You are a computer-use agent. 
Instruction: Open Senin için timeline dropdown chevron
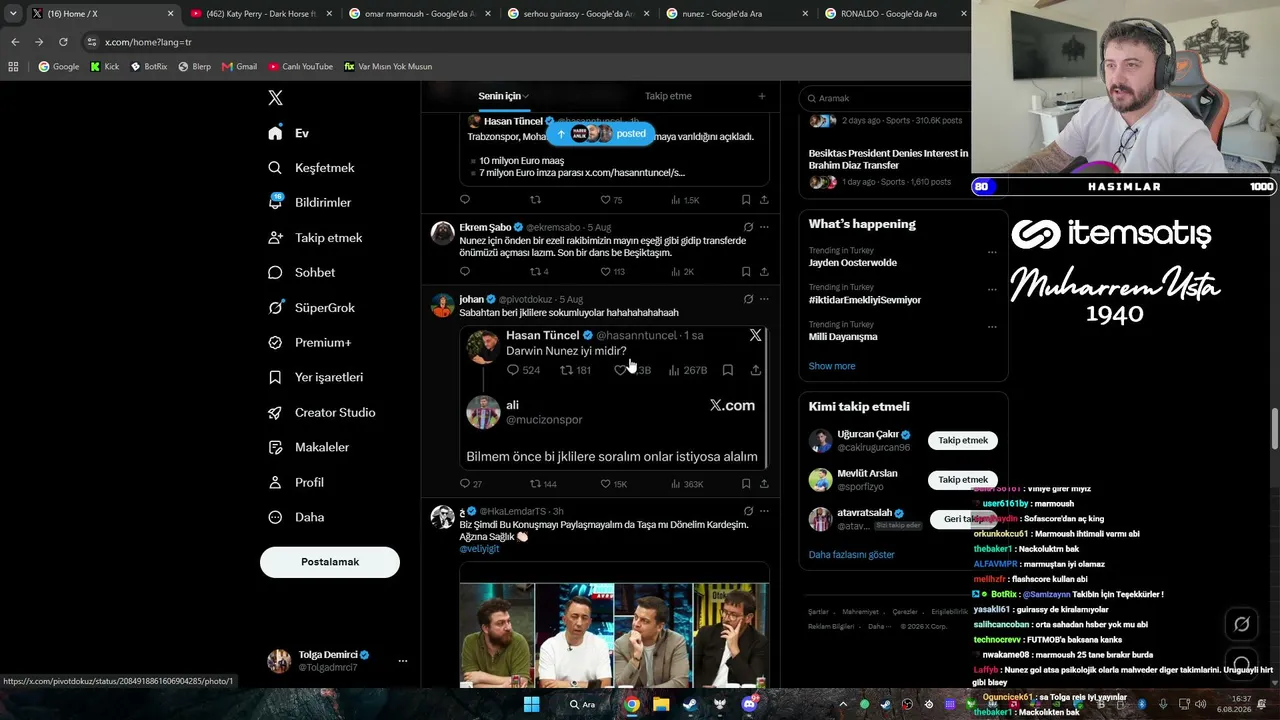526,96
